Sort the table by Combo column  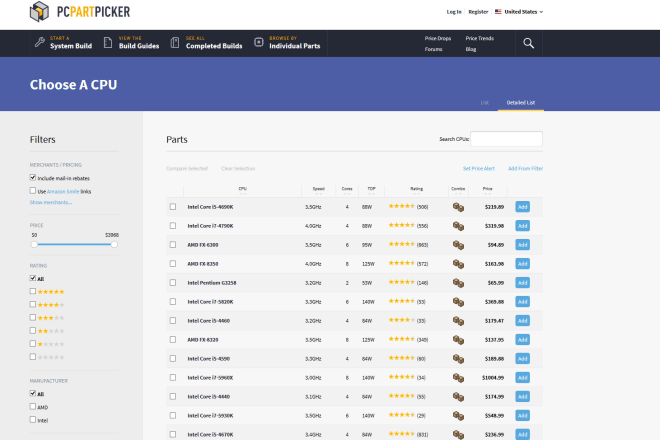click(458, 190)
